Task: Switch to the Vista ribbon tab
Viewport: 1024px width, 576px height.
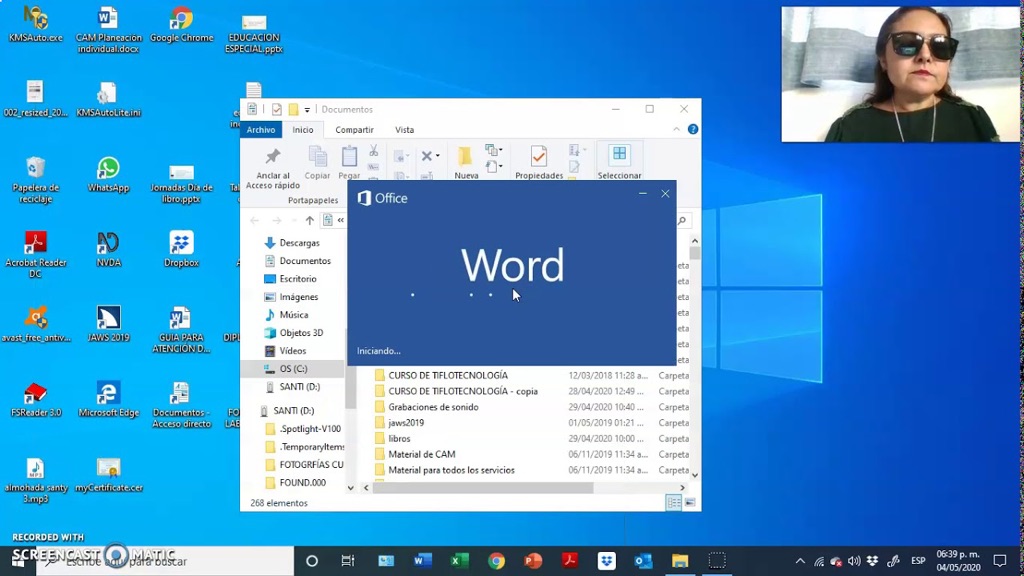Action: (x=404, y=129)
